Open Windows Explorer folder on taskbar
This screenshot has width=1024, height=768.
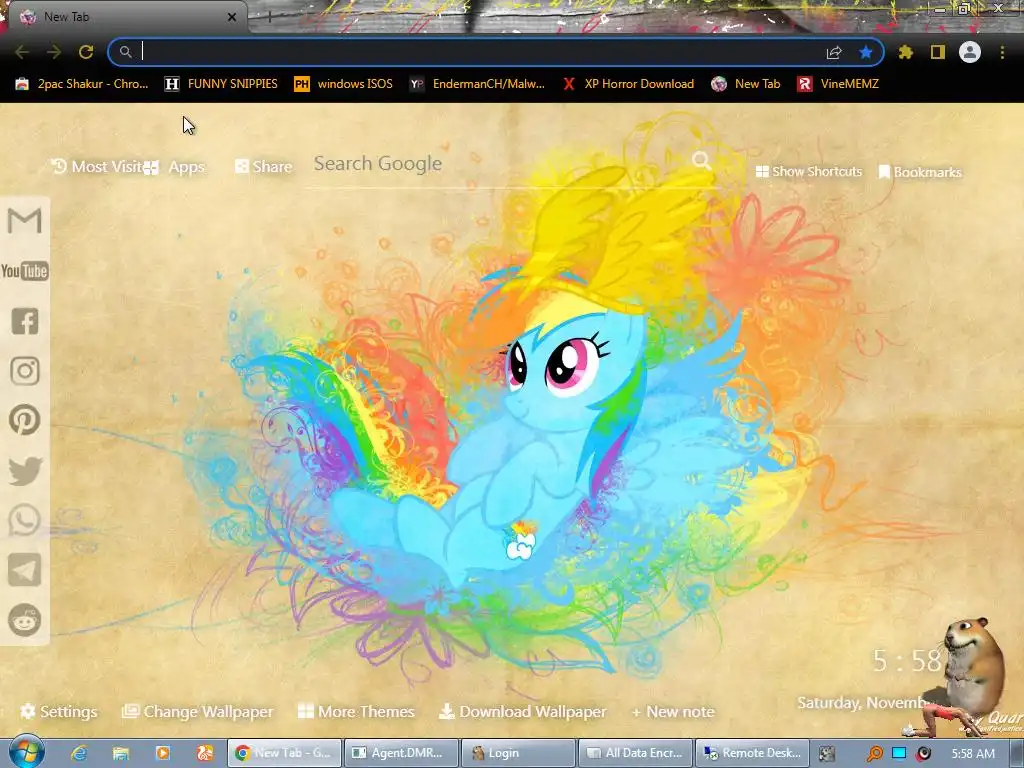[121, 753]
